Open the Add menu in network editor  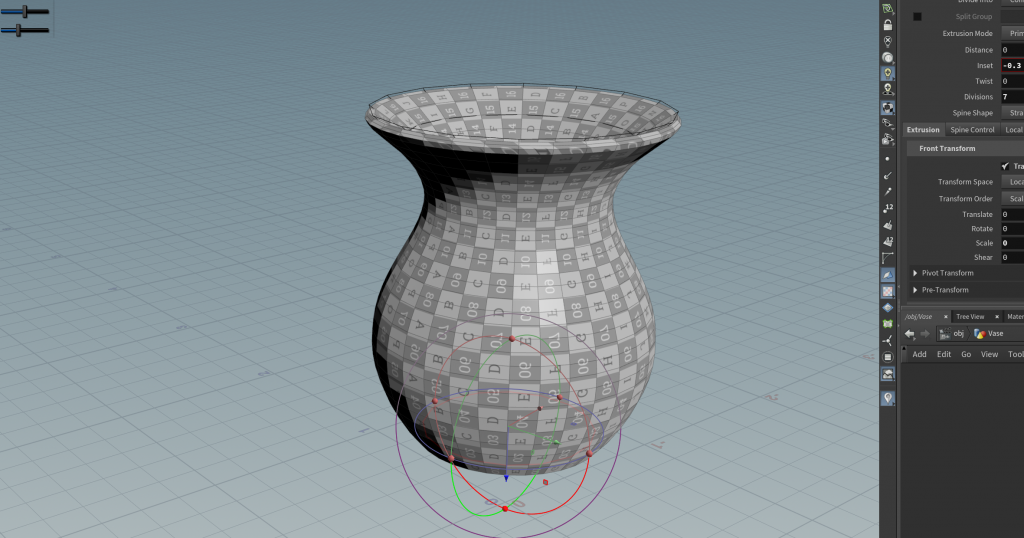919,354
